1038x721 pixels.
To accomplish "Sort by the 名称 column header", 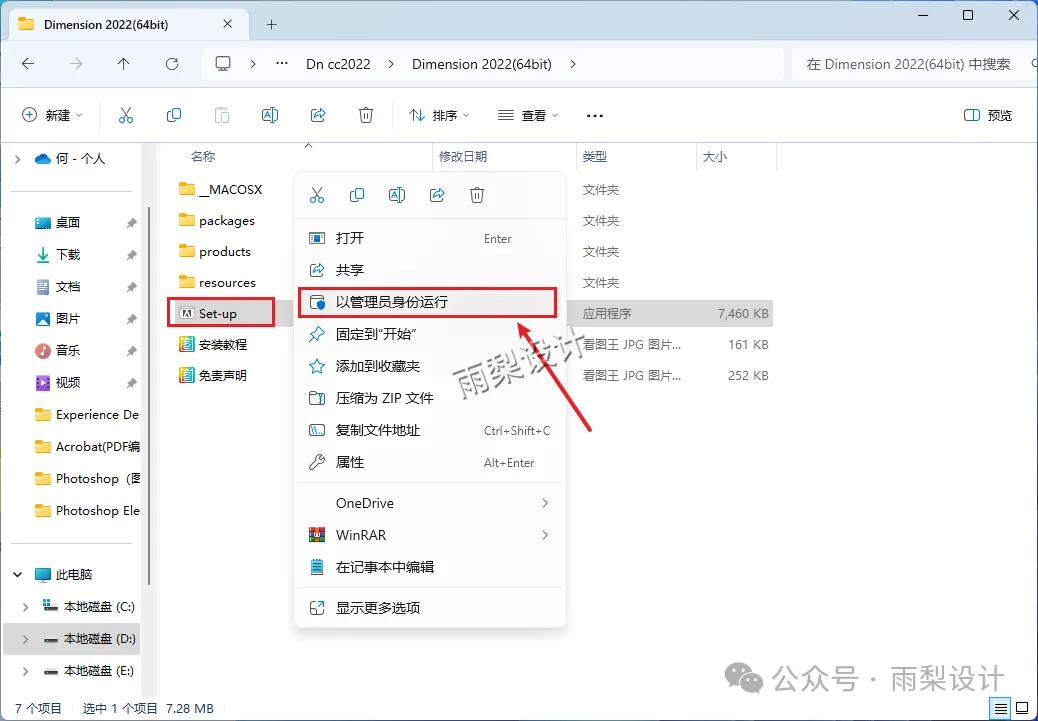I will (203, 156).
